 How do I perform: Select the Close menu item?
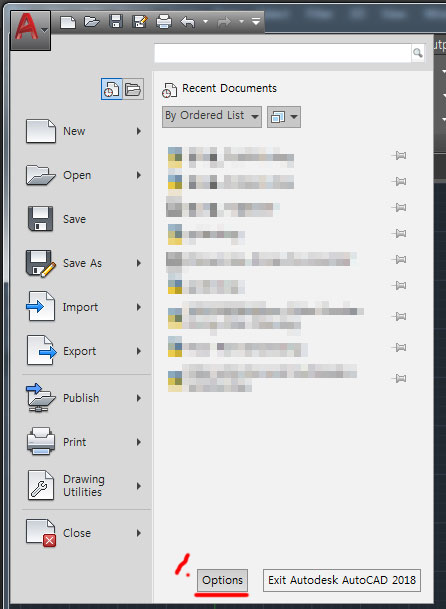point(84,533)
